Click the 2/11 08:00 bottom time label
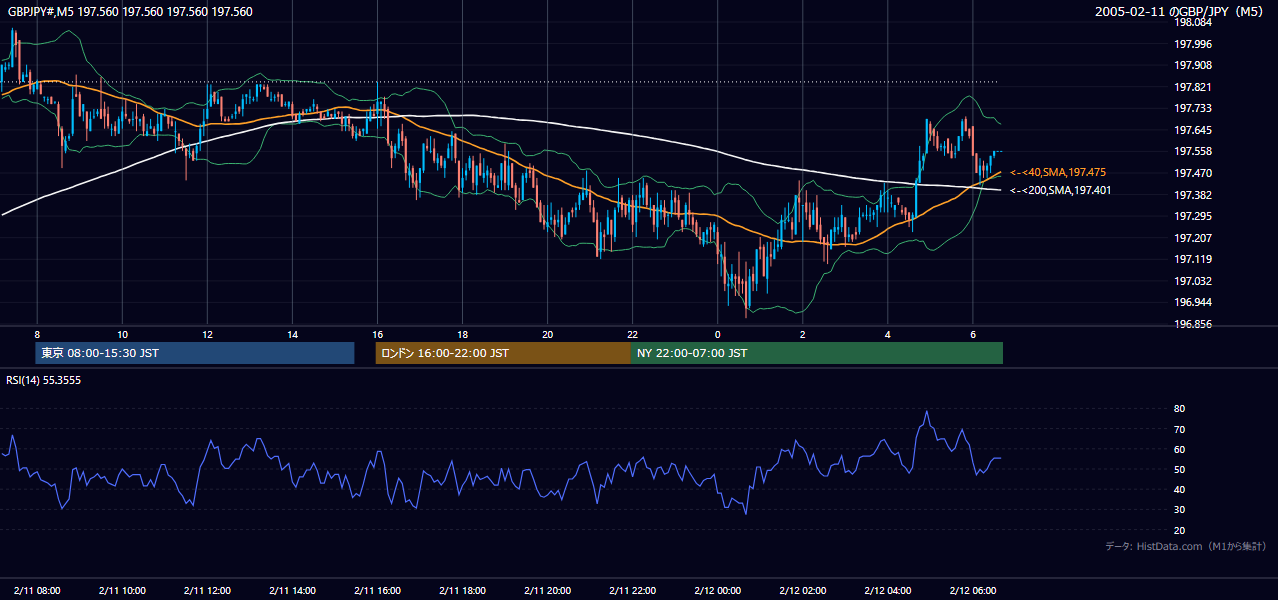Viewport: 1278px width, 600px height. [x=37, y=591]
